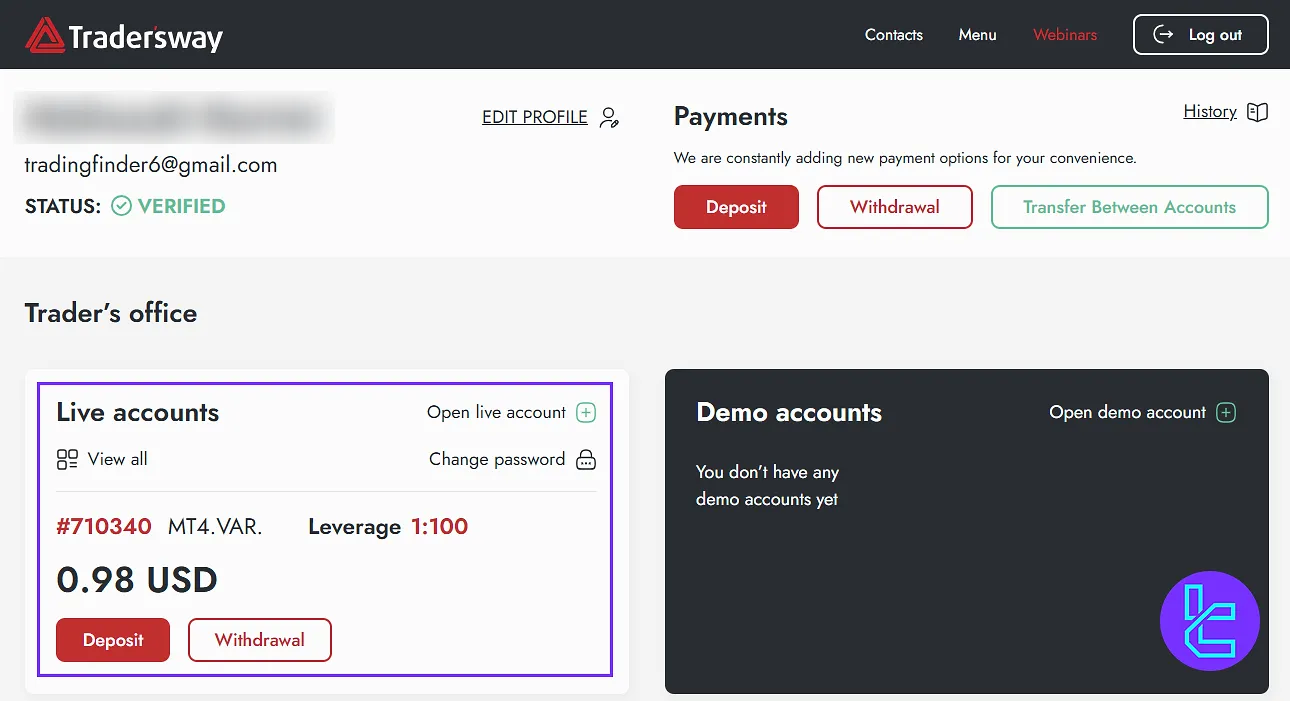Click the MT4.VAR. account type text
Image resolution: width=1290 pixels, height=701 pixels.
216,527
